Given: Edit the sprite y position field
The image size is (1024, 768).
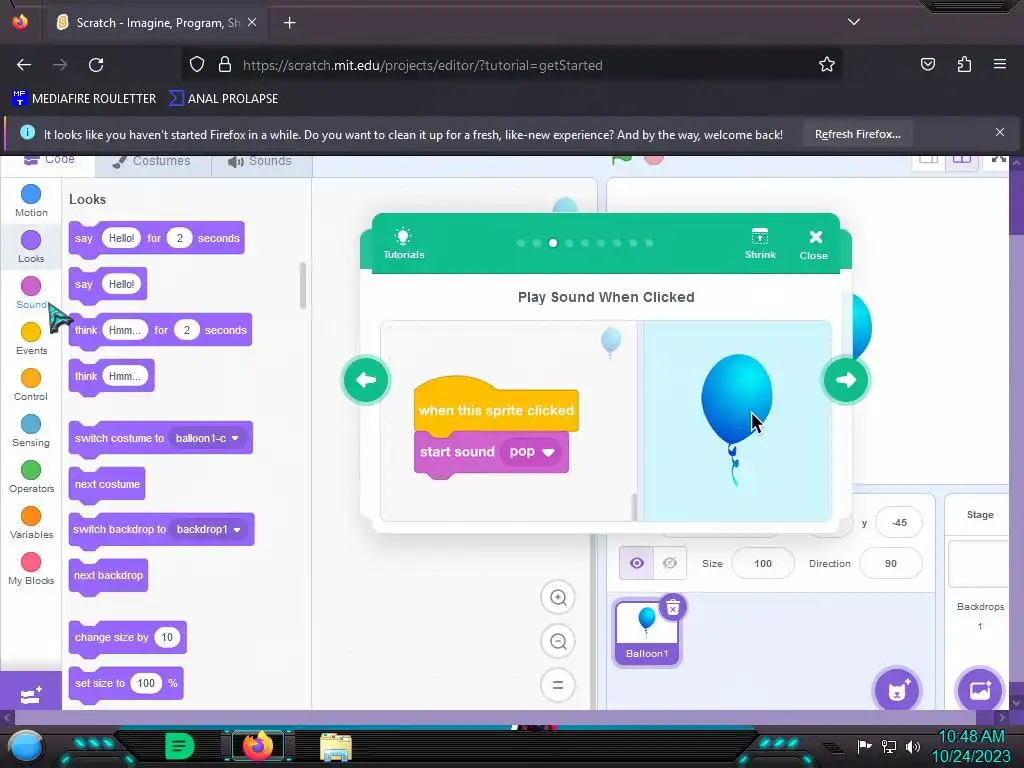Looking at the screenshot, I should click(899, 522).
